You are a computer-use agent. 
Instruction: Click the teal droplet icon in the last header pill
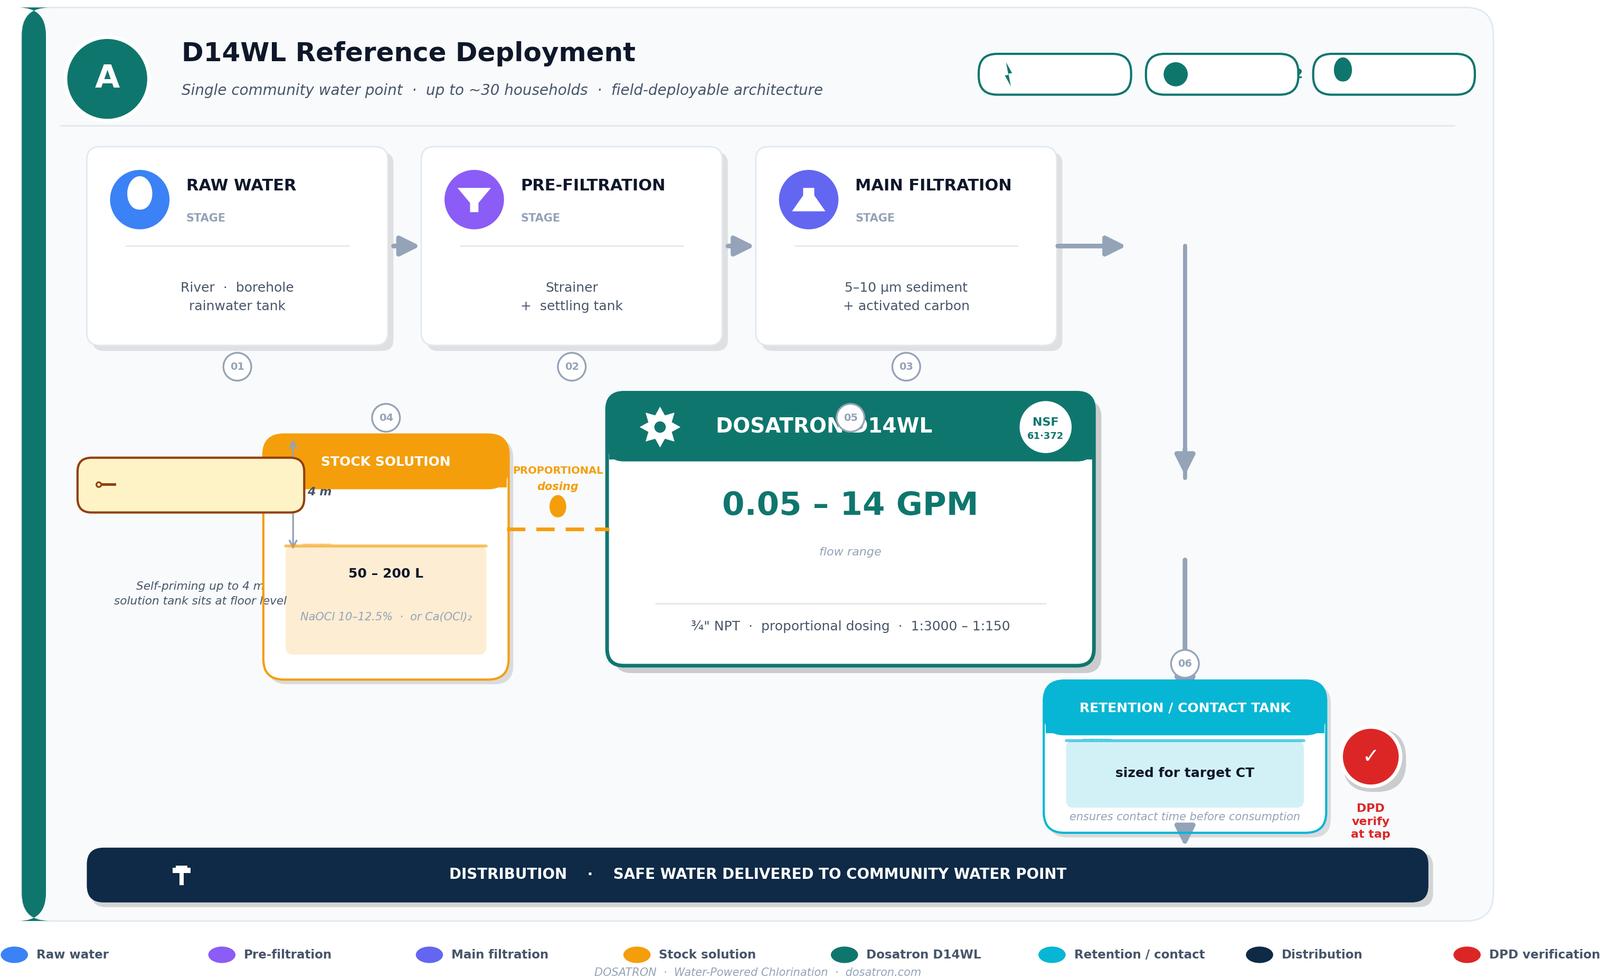point(1343,70)
